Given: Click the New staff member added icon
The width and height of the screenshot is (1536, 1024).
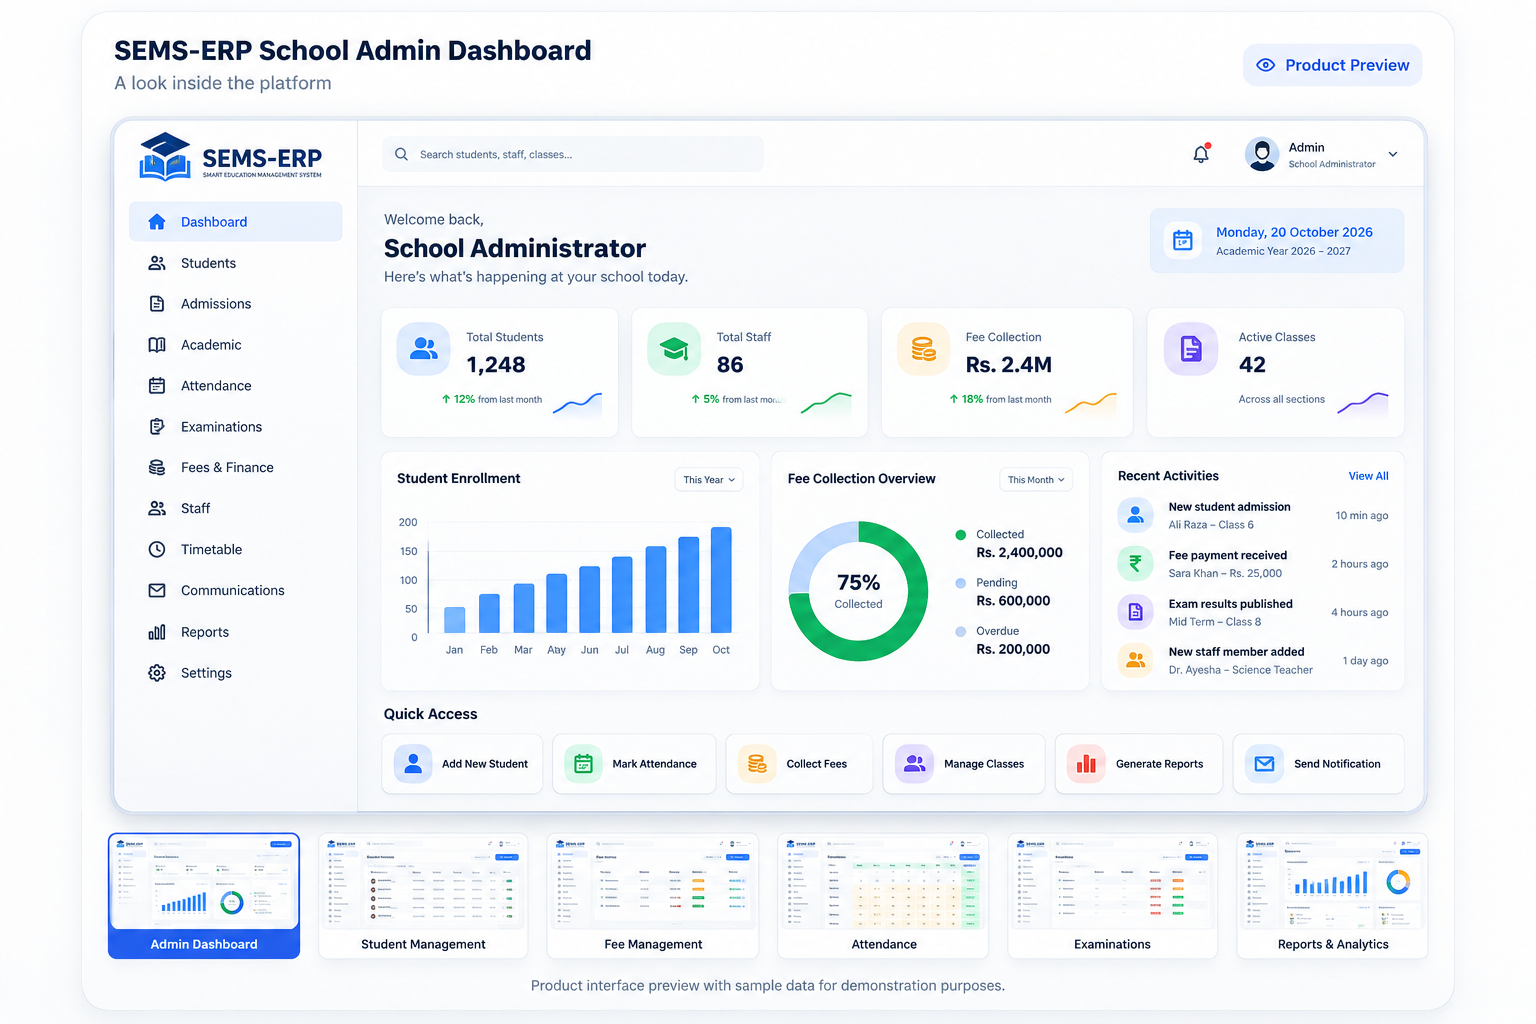Looking at the screenshot, I should click(x=1135, y=660).
